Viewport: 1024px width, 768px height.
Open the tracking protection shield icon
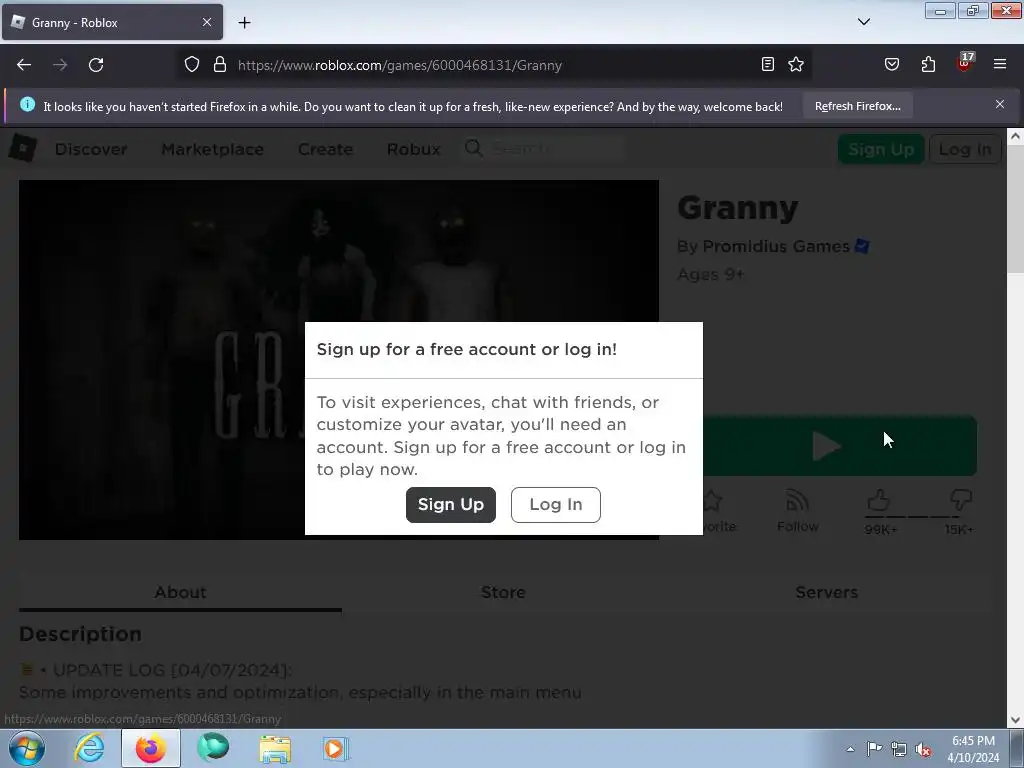[x=191, y=64]
